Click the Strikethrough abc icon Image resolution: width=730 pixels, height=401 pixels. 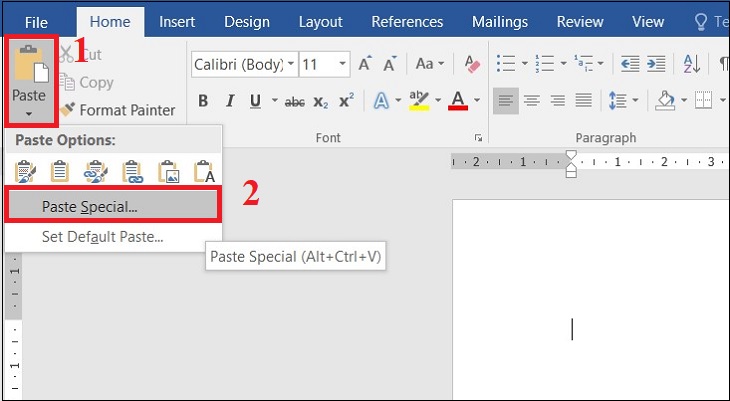(x=294, y=101)
